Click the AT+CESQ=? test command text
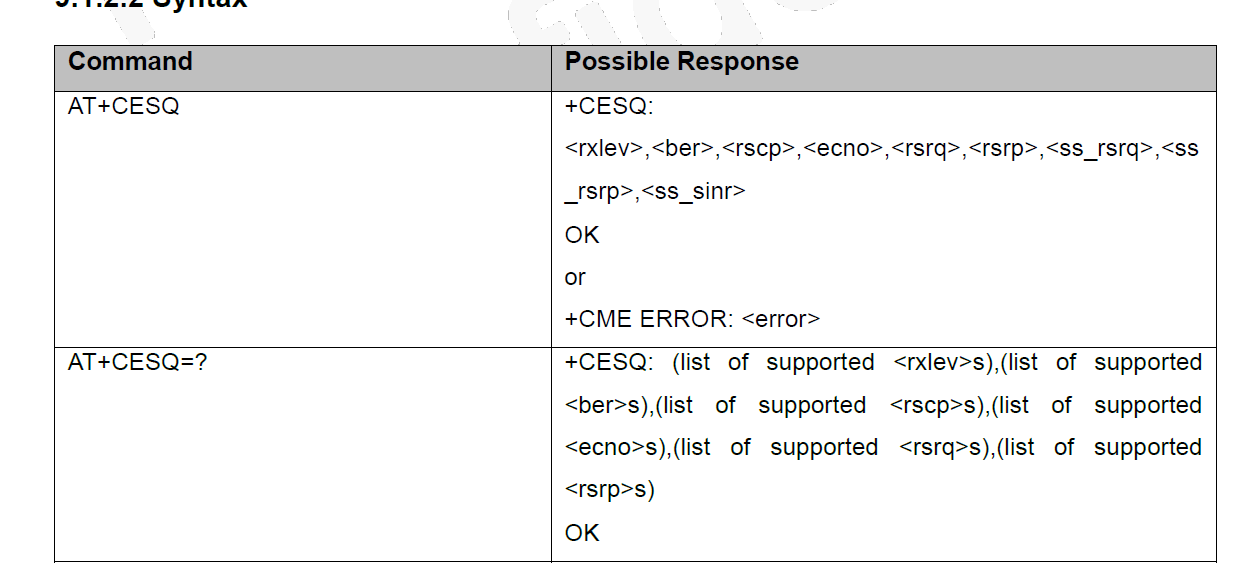Viewport: 1257px width, 582px height. pyautogui.click(x=138, y=362)
